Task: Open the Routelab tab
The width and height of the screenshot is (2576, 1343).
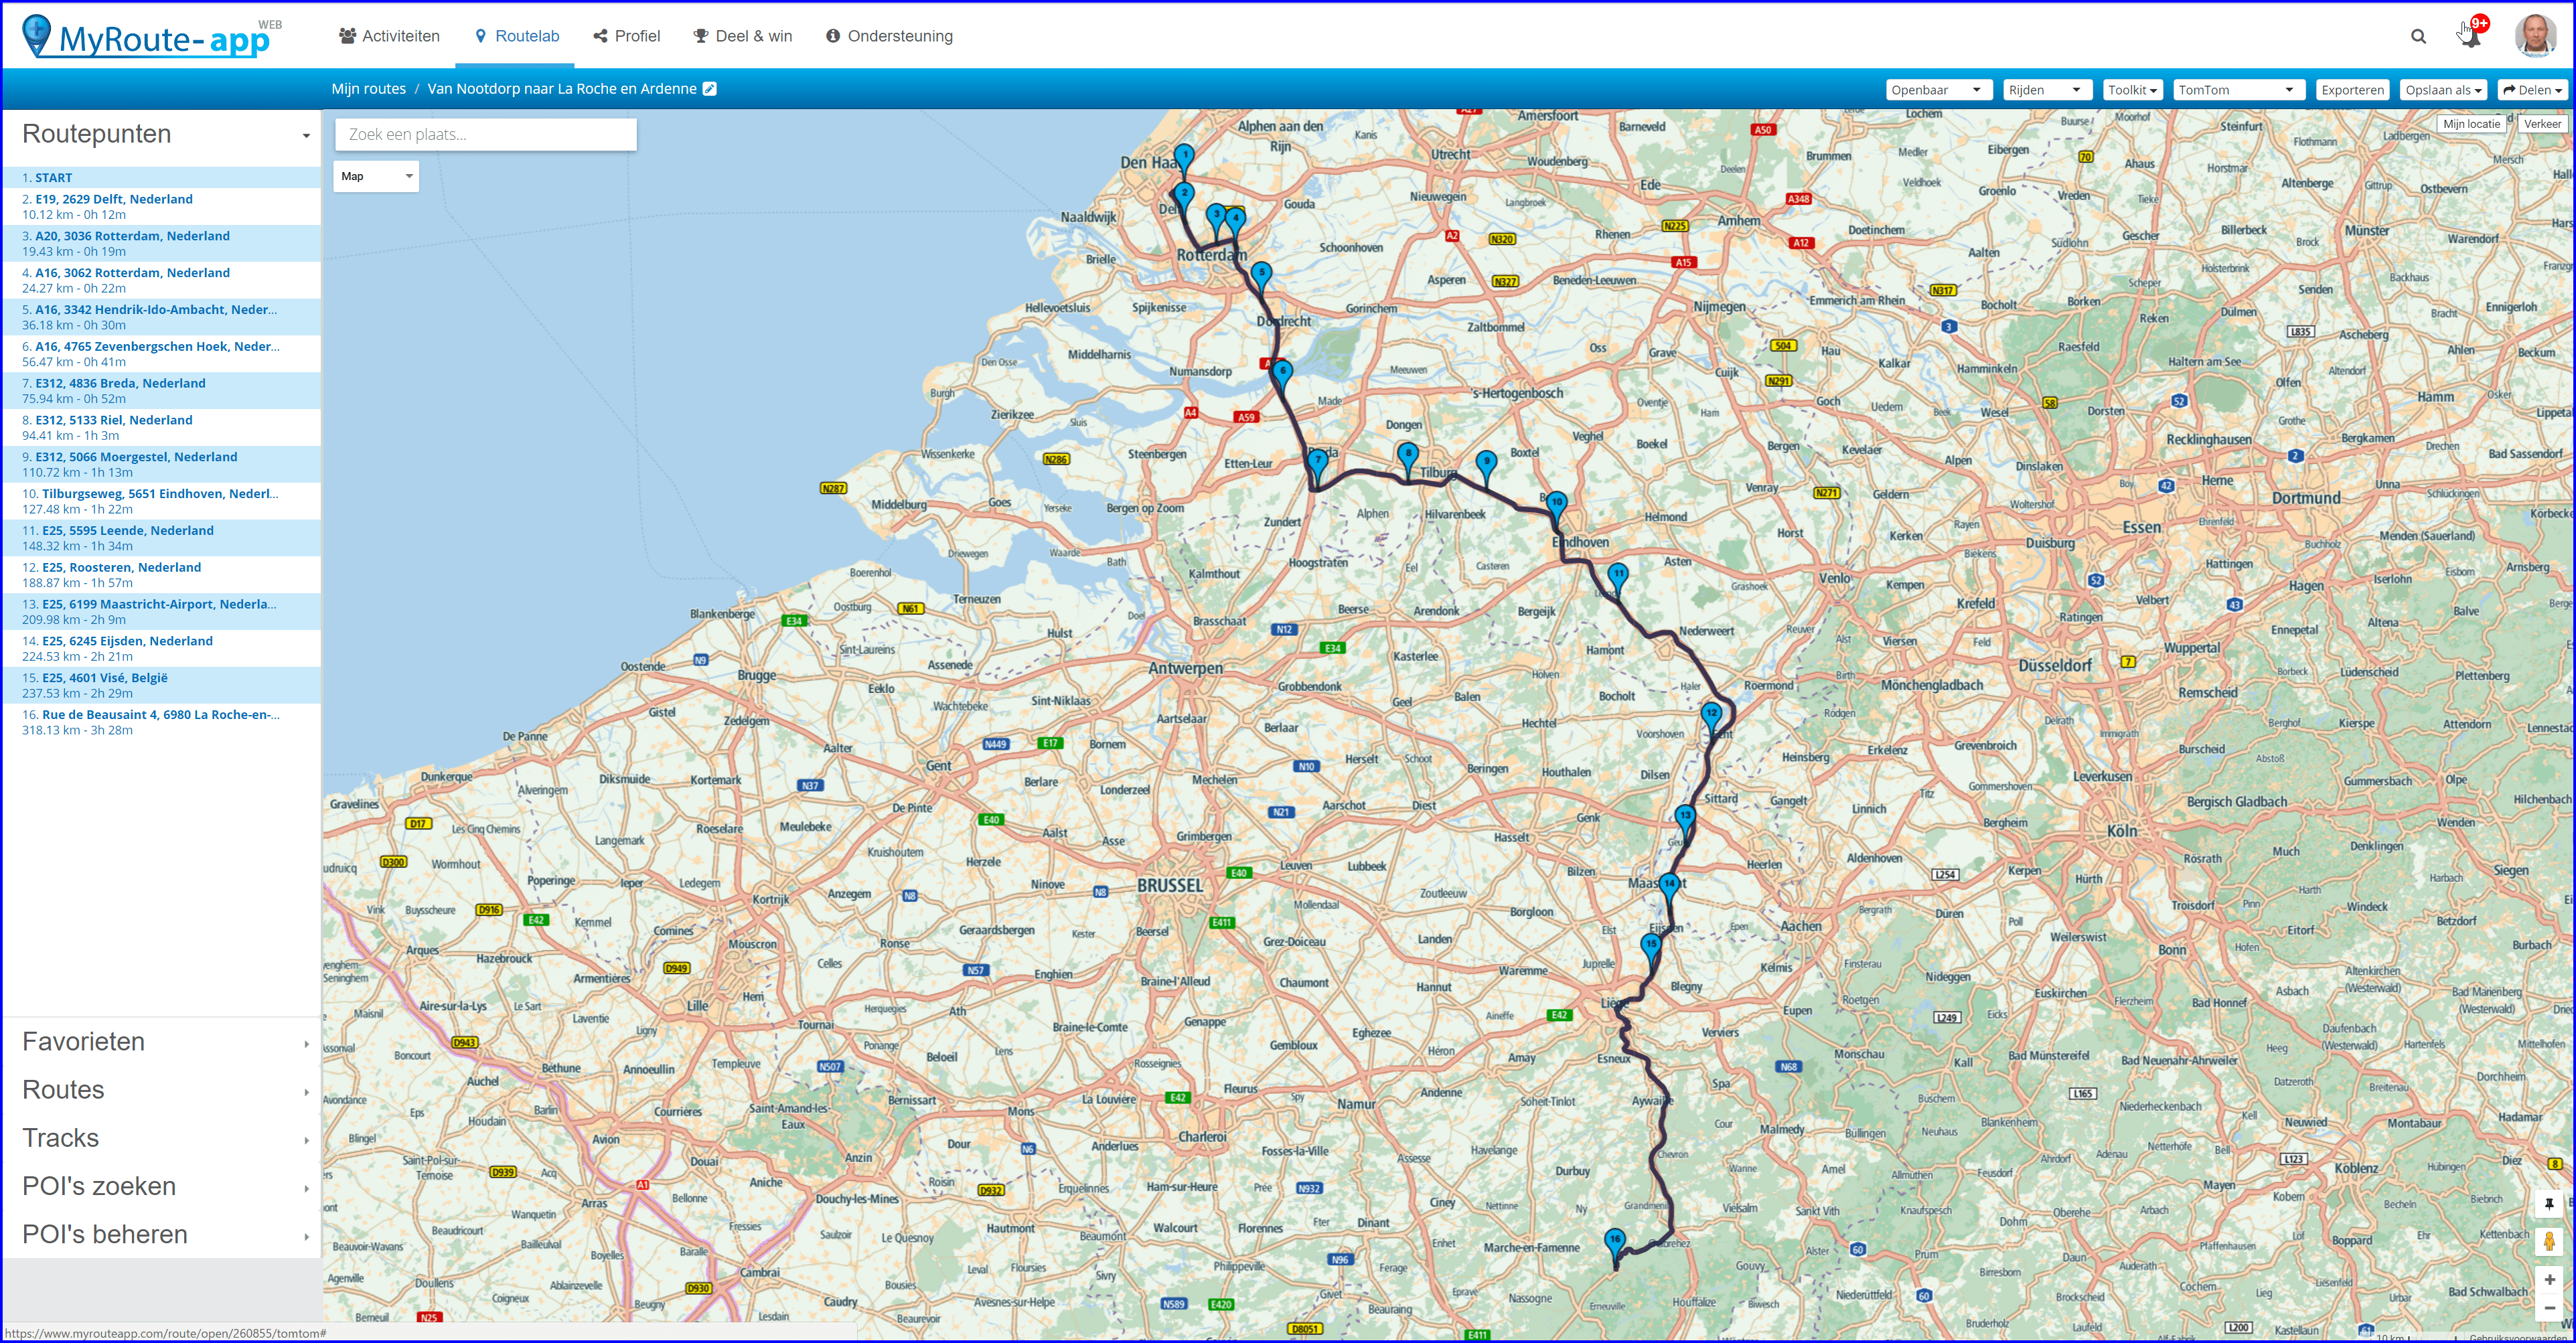Action: pyautogui.click(x=516, y=36)
